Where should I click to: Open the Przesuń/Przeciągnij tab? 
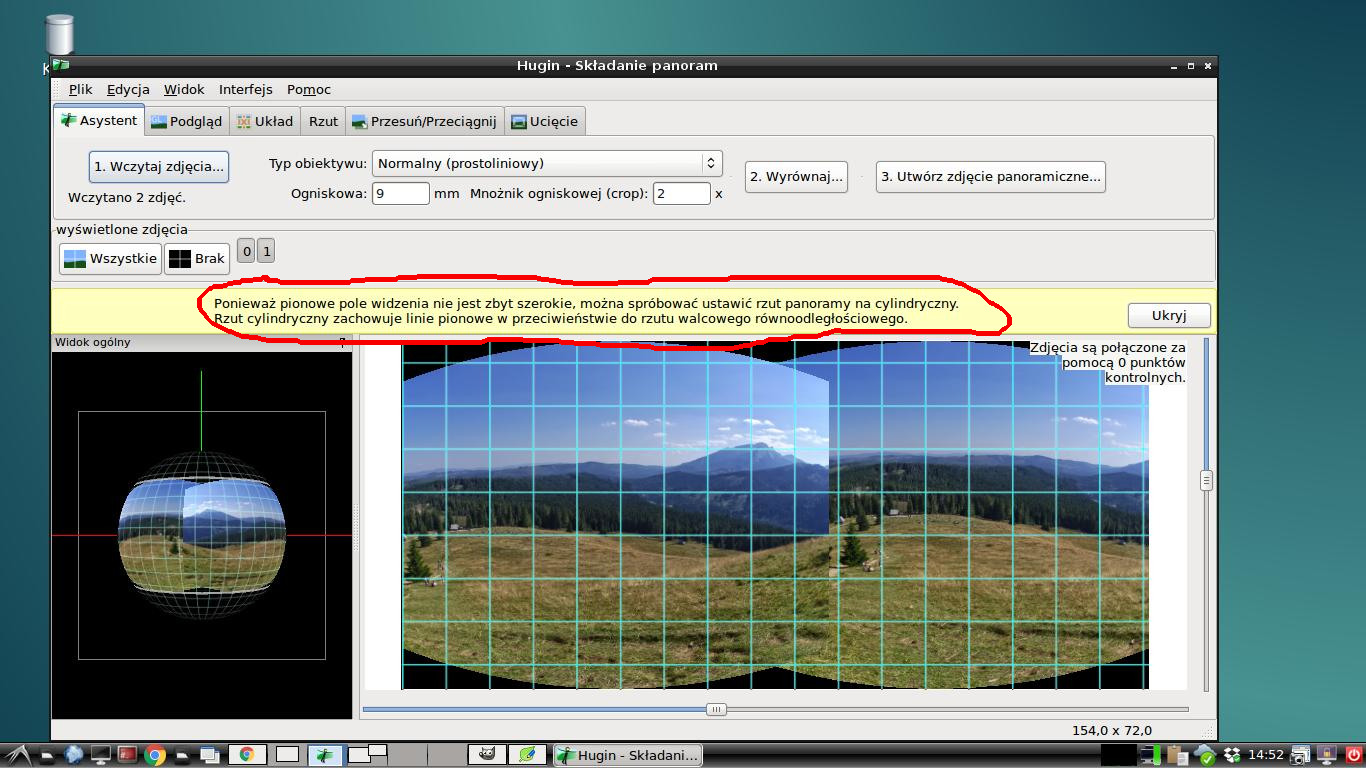[x=423, y=121]
